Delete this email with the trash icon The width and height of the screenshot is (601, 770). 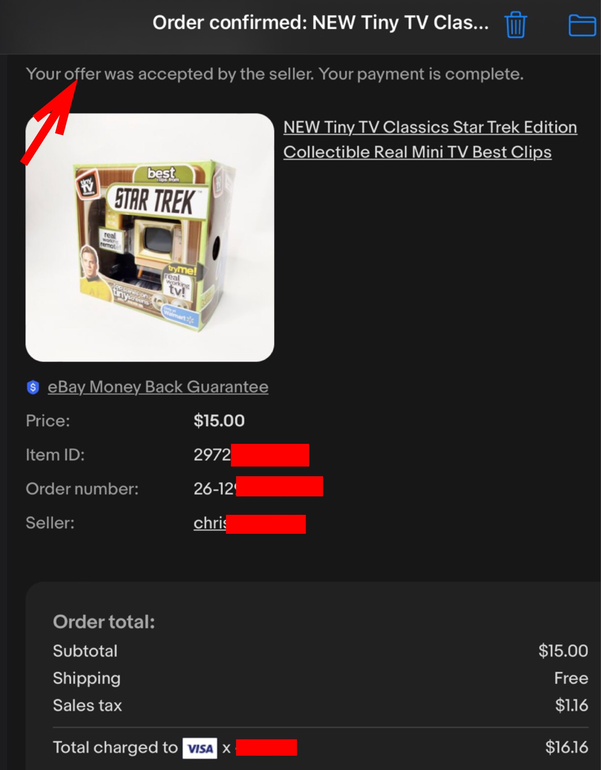click(x=516, y=24)
